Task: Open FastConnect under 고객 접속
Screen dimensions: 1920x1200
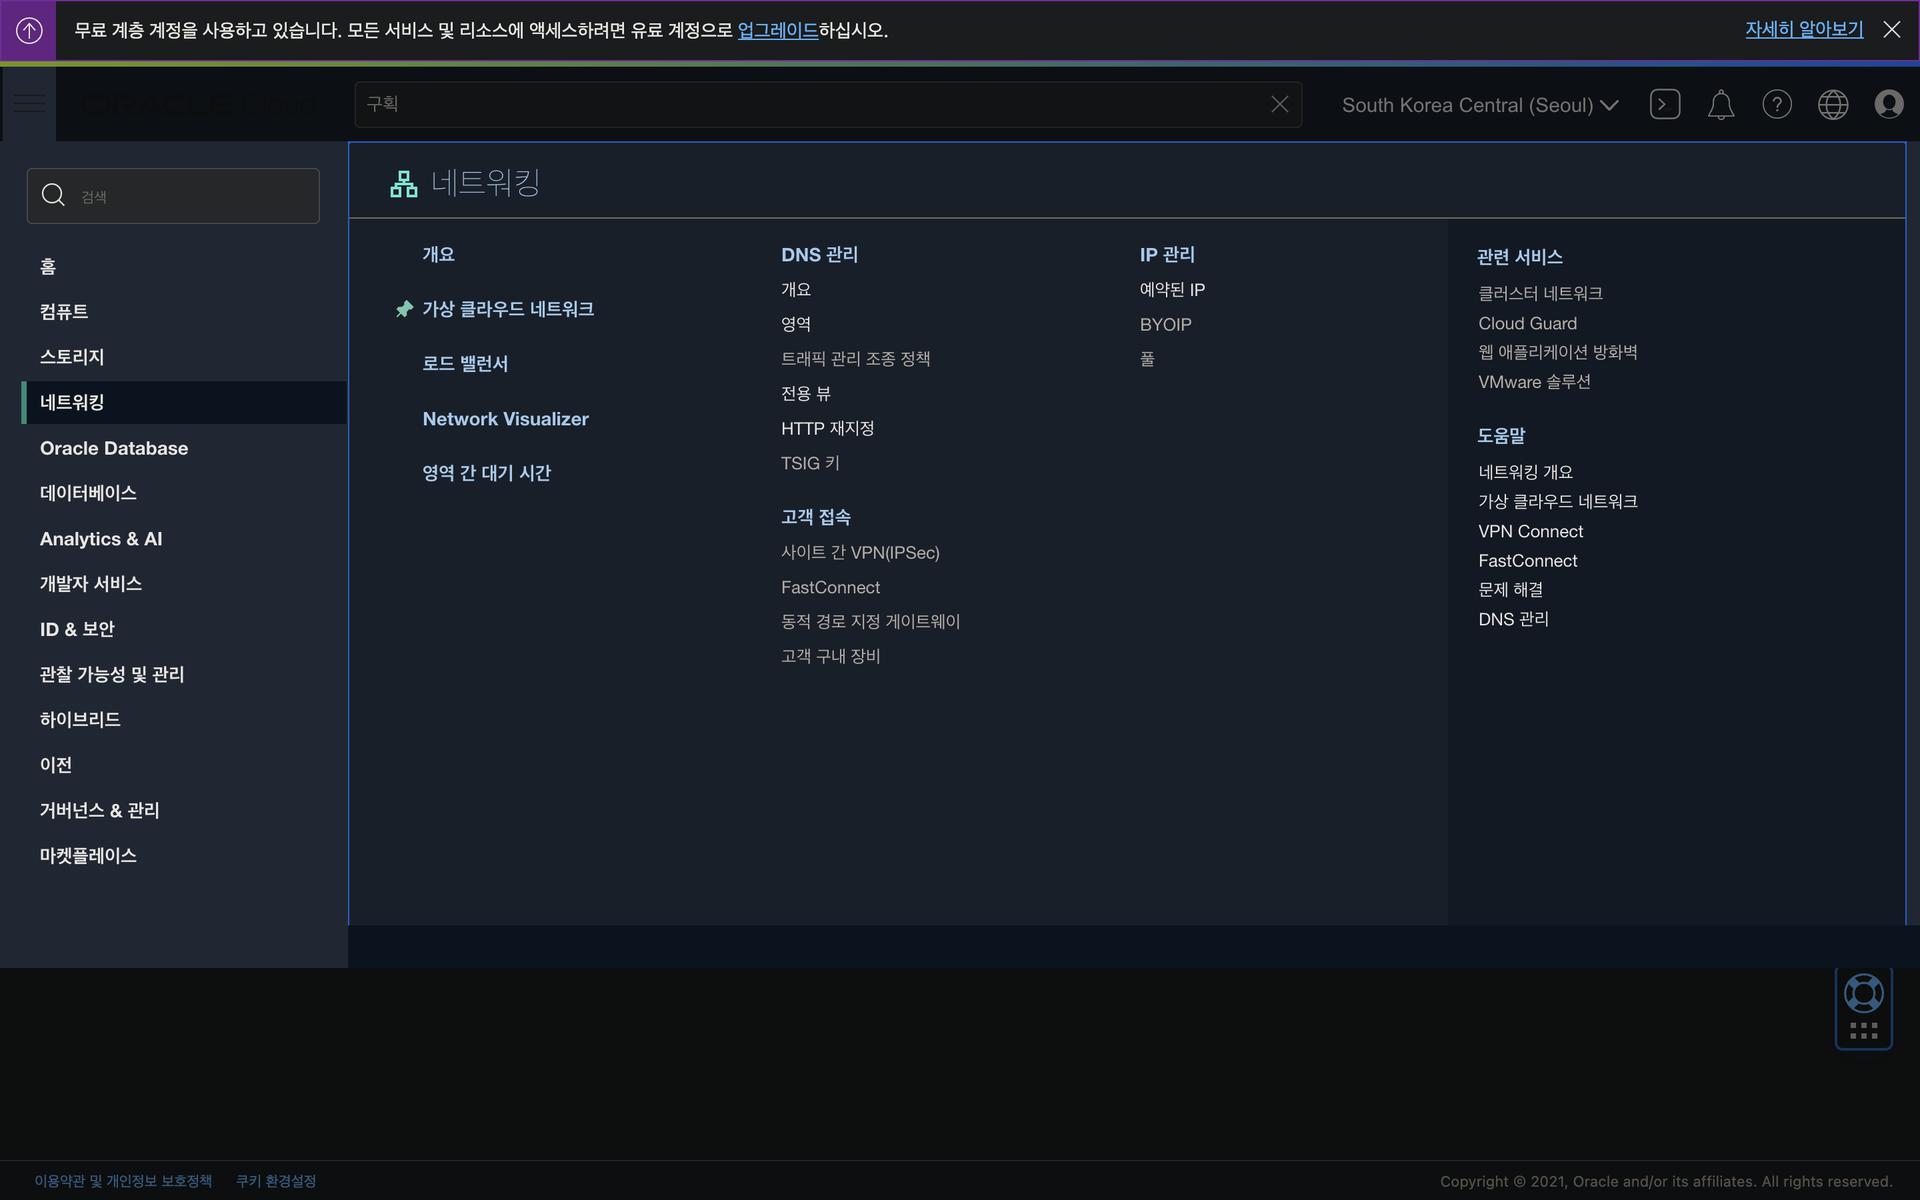Action: [x=830, y=587]
